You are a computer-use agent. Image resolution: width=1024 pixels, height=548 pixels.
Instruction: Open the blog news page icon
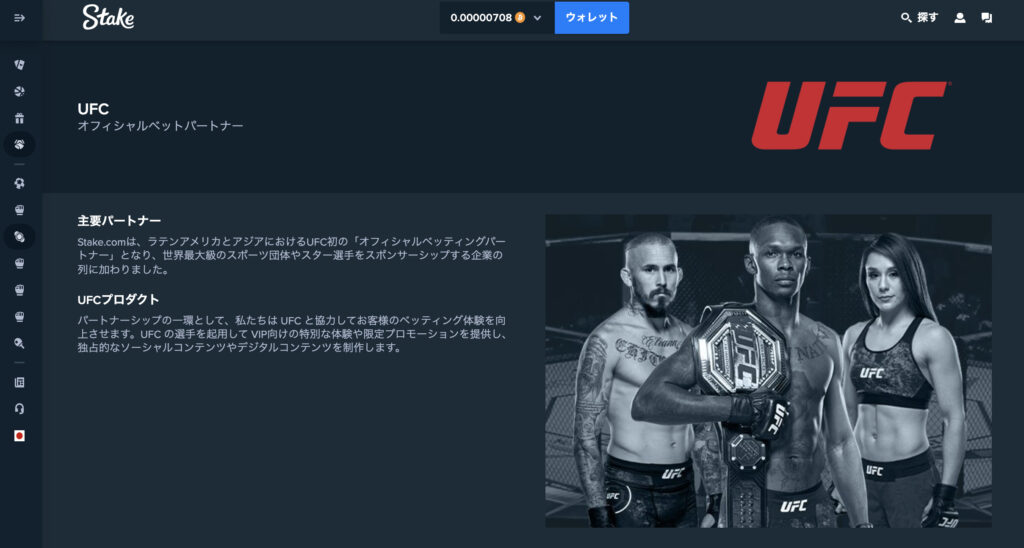click(x=20, y=382)
